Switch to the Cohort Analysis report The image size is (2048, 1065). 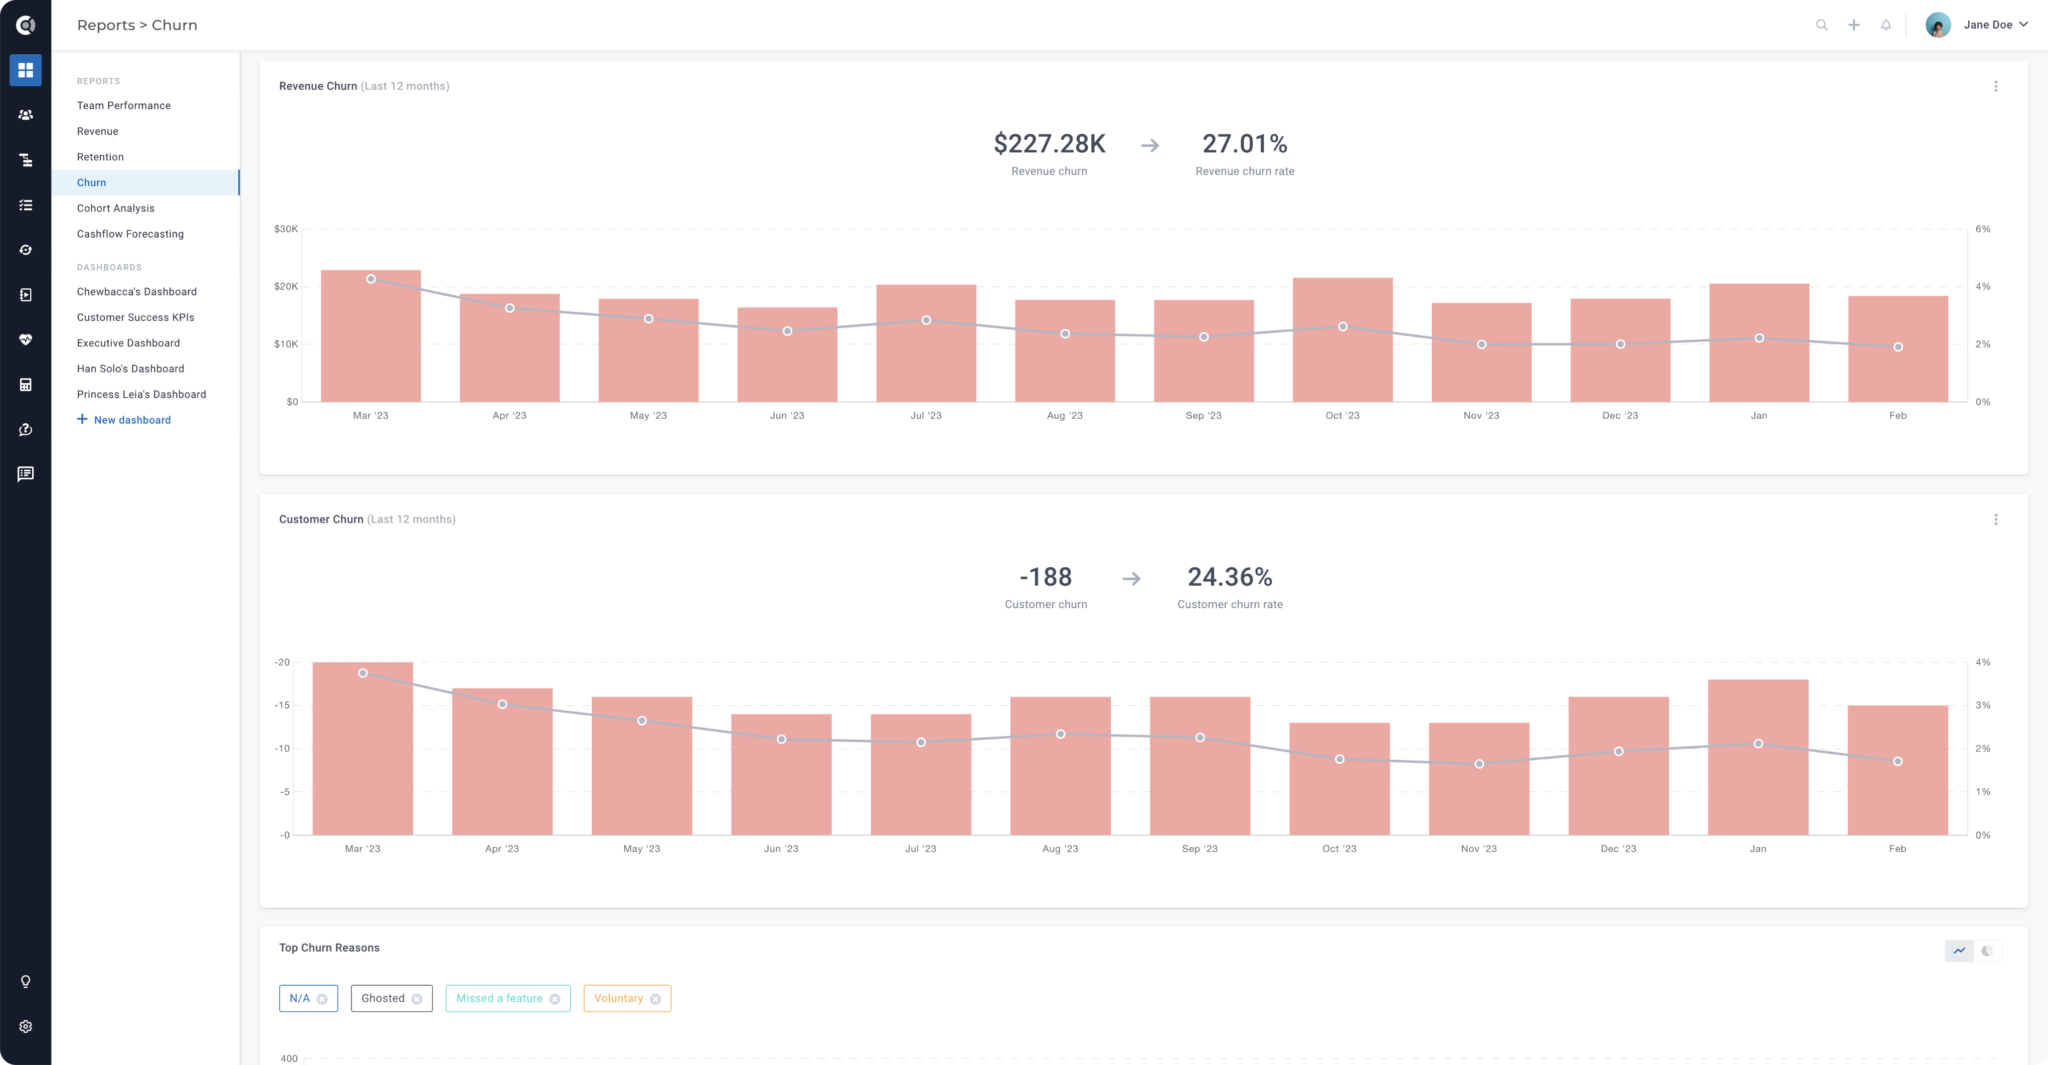(x=115, y=208)
